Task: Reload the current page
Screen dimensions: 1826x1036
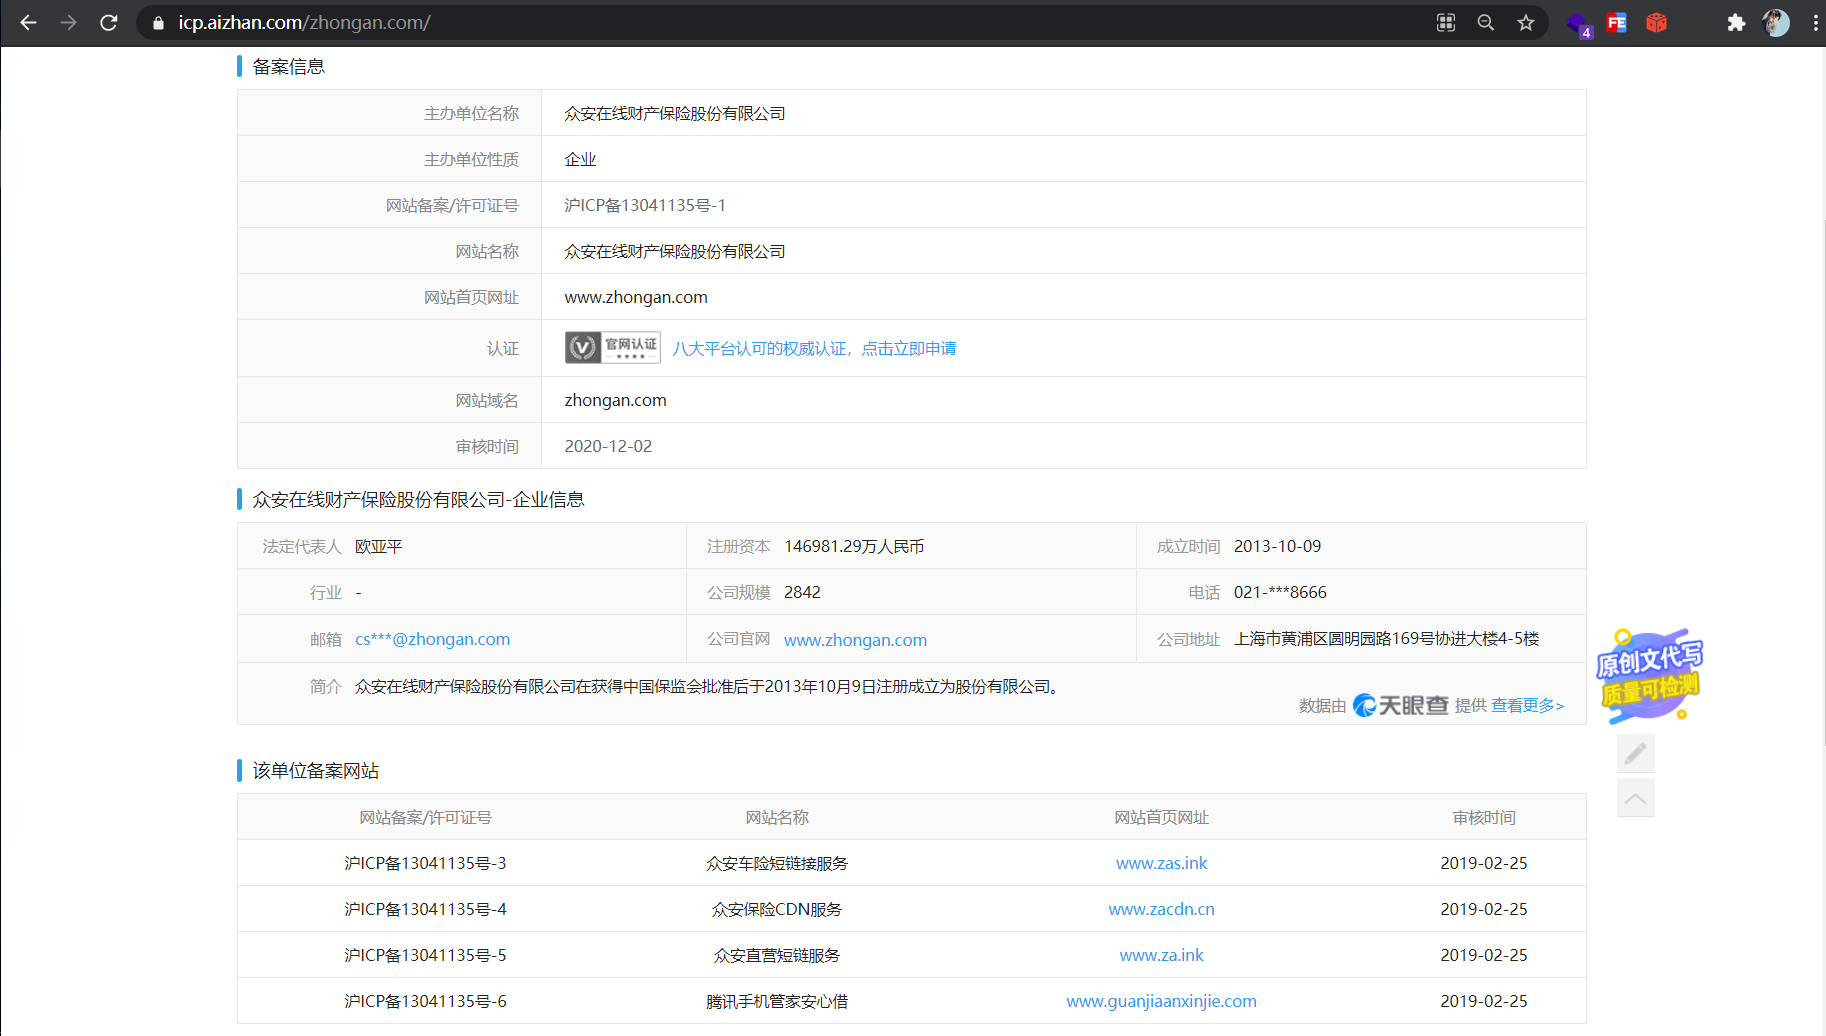Action: 109,22
